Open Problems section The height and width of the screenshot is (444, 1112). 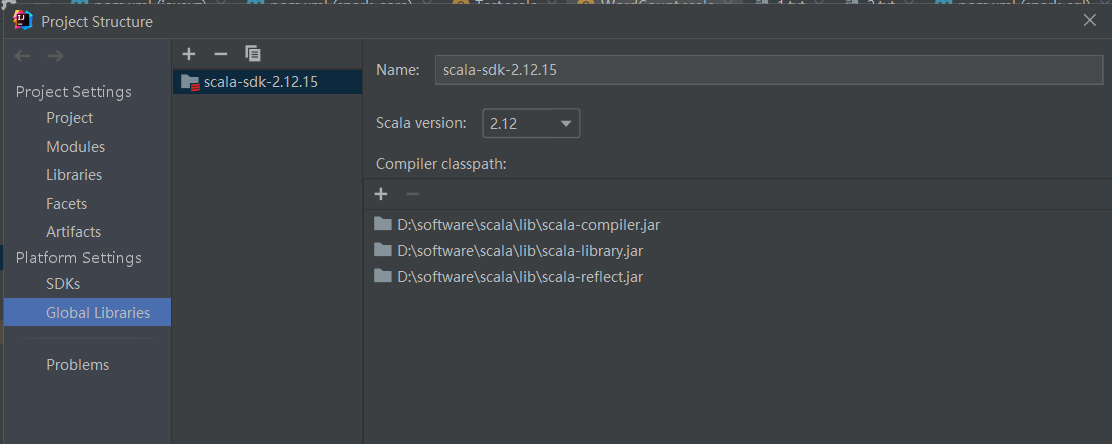click(77, 365)
